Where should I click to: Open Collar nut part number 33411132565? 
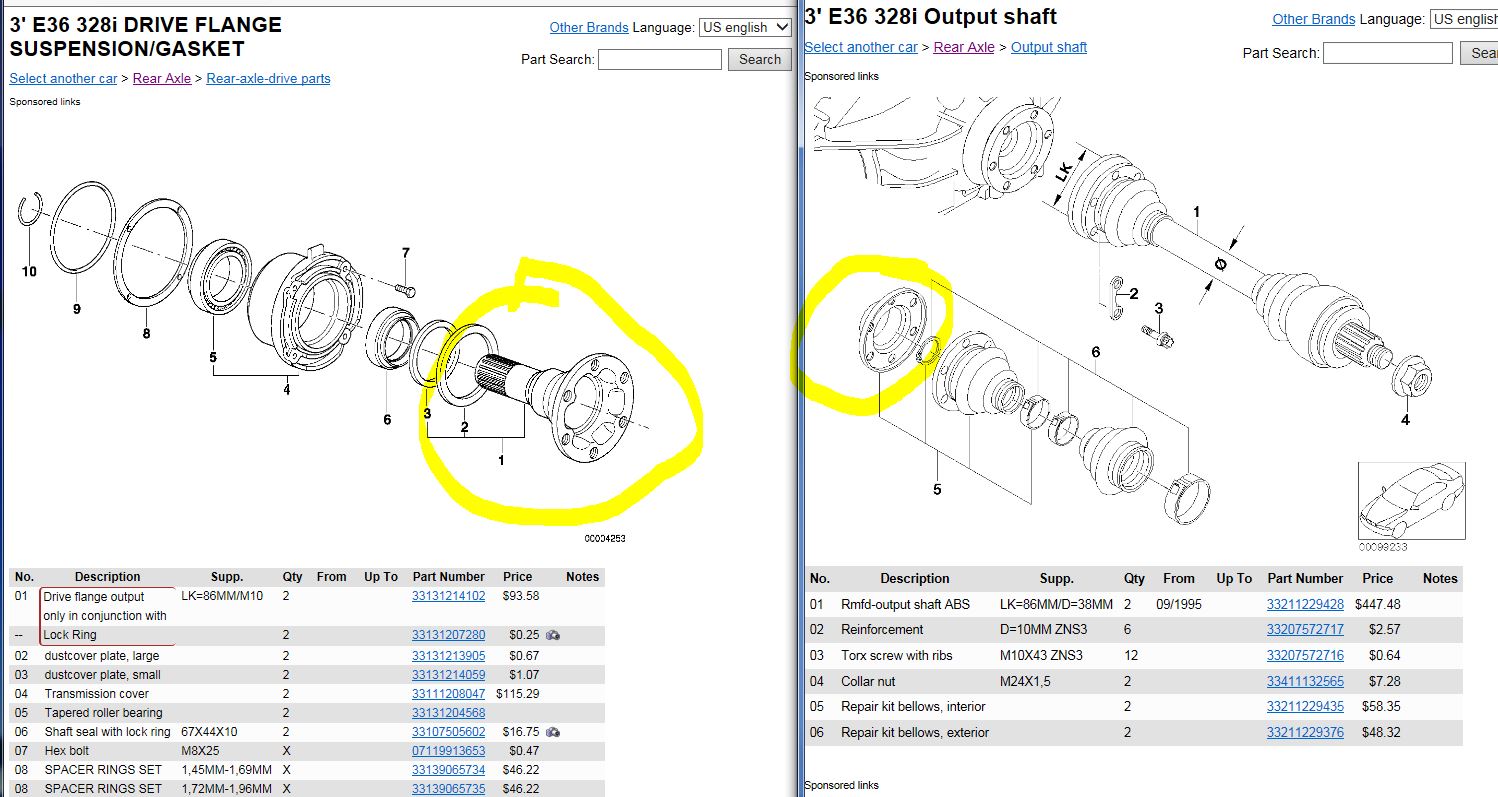[x=1305, y=681]
